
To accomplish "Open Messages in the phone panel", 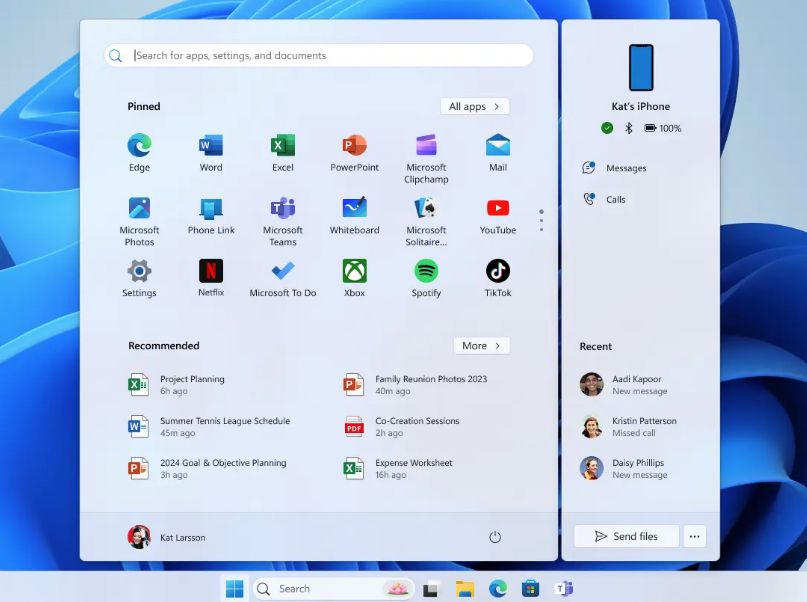I will click(614, 168).
